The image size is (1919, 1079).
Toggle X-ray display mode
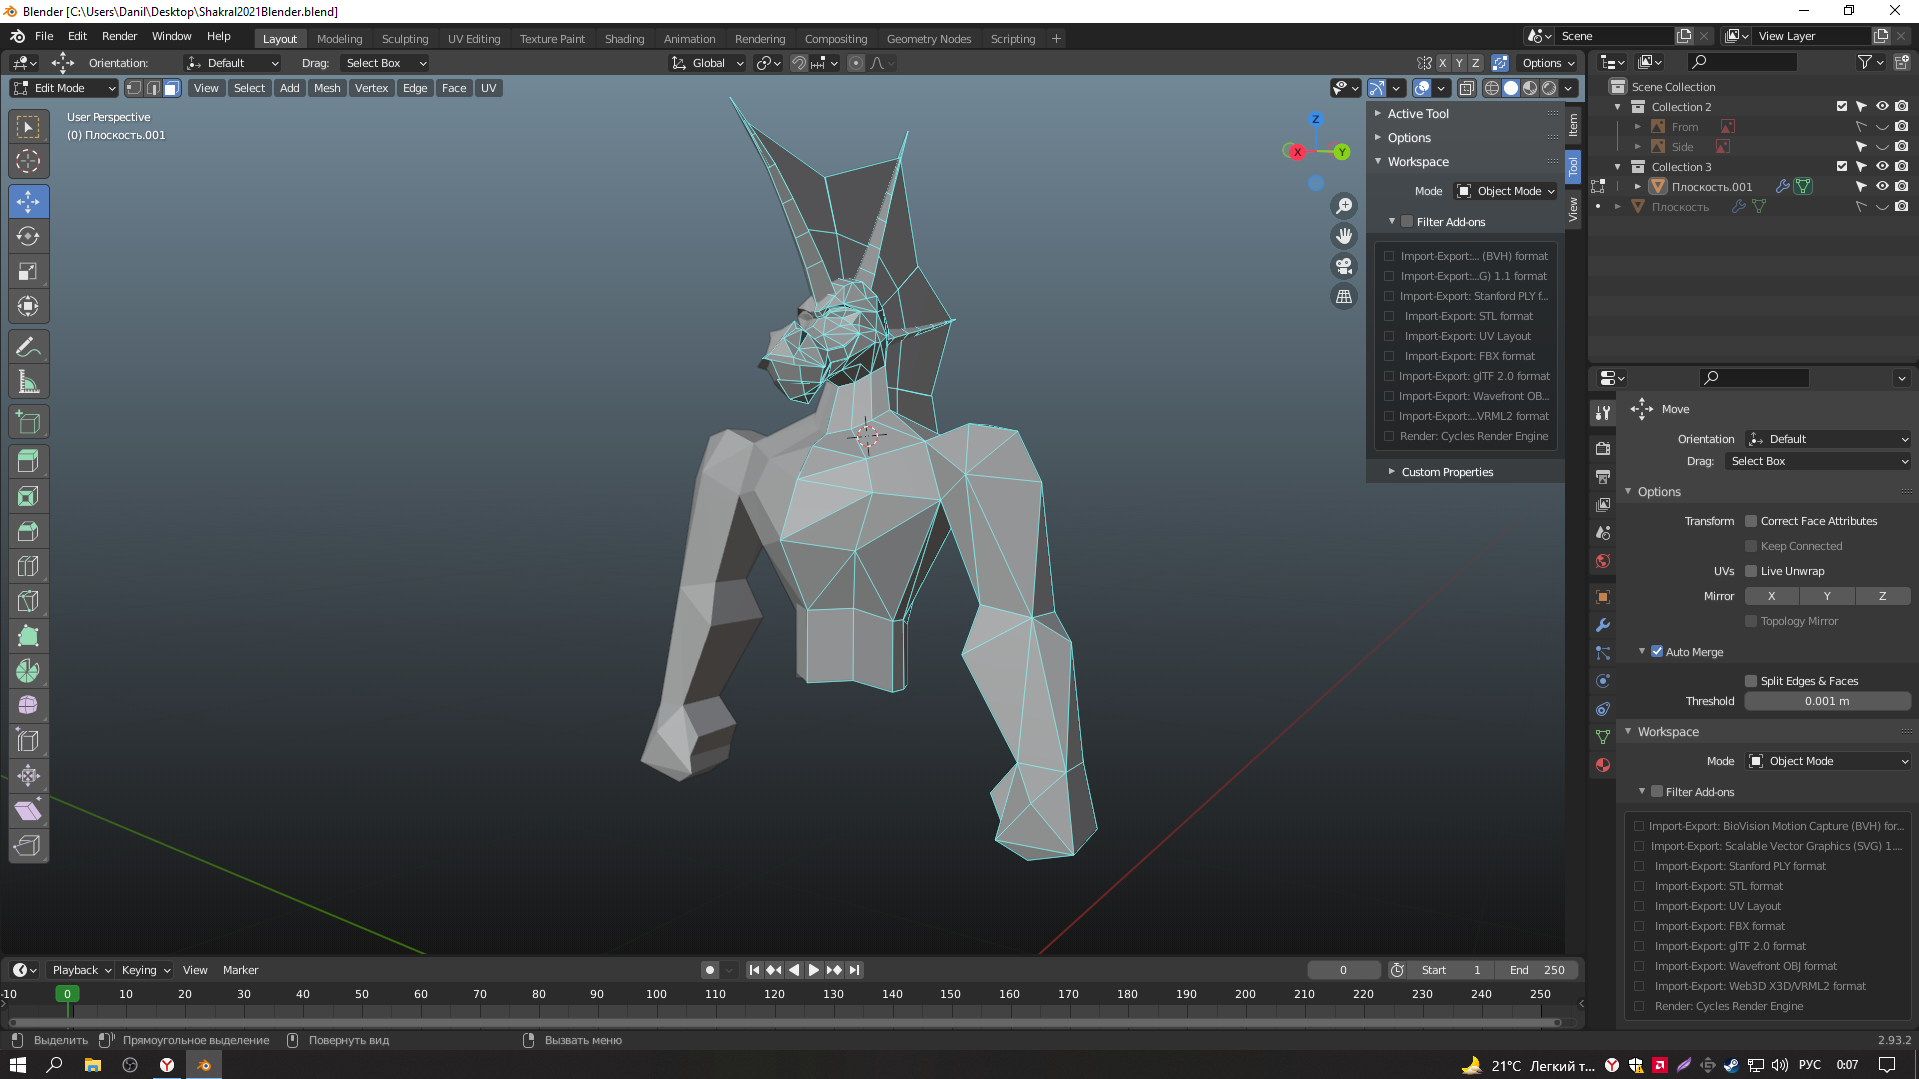pyautogui.click(x=1466, y=88)
